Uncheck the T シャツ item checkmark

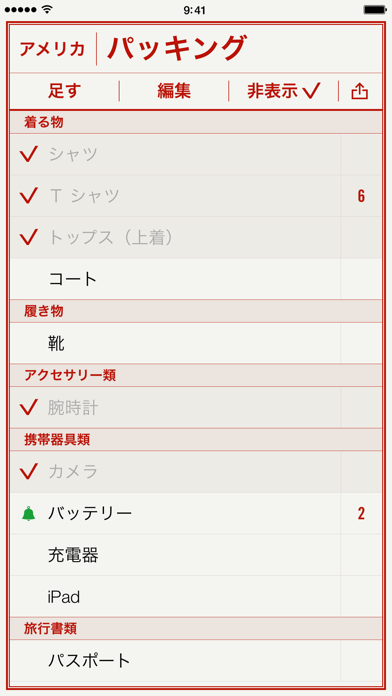[x=28, y=196]
